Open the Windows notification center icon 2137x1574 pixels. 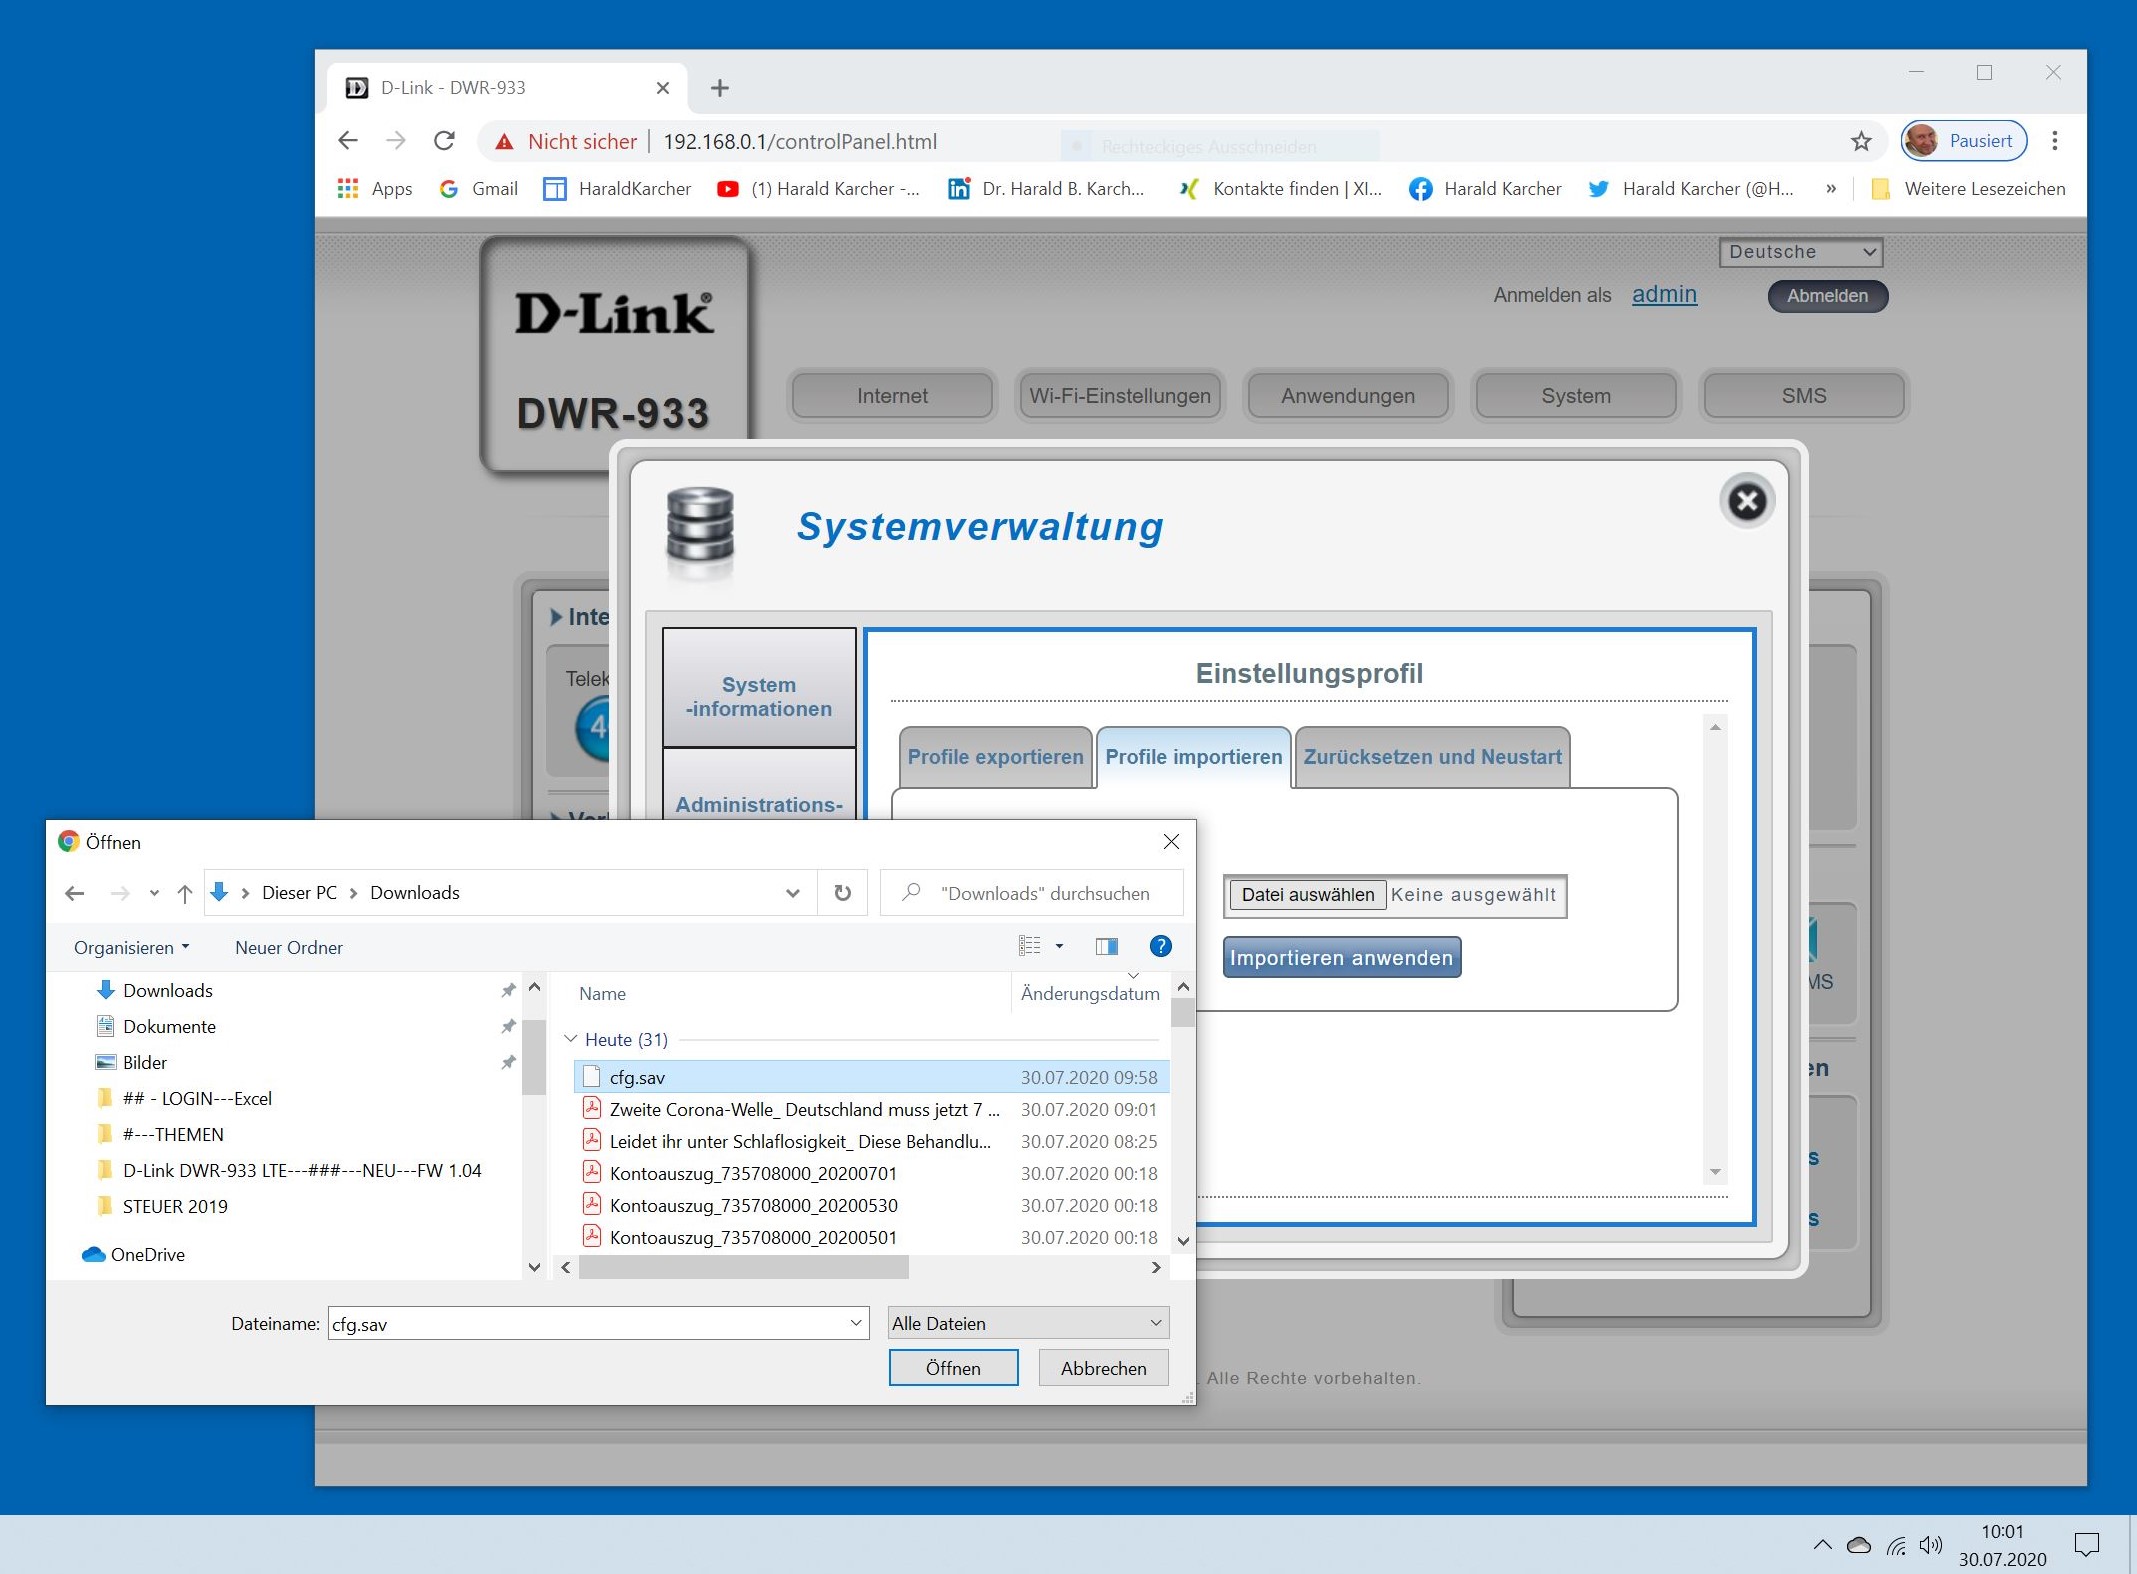point(2086,1544)
